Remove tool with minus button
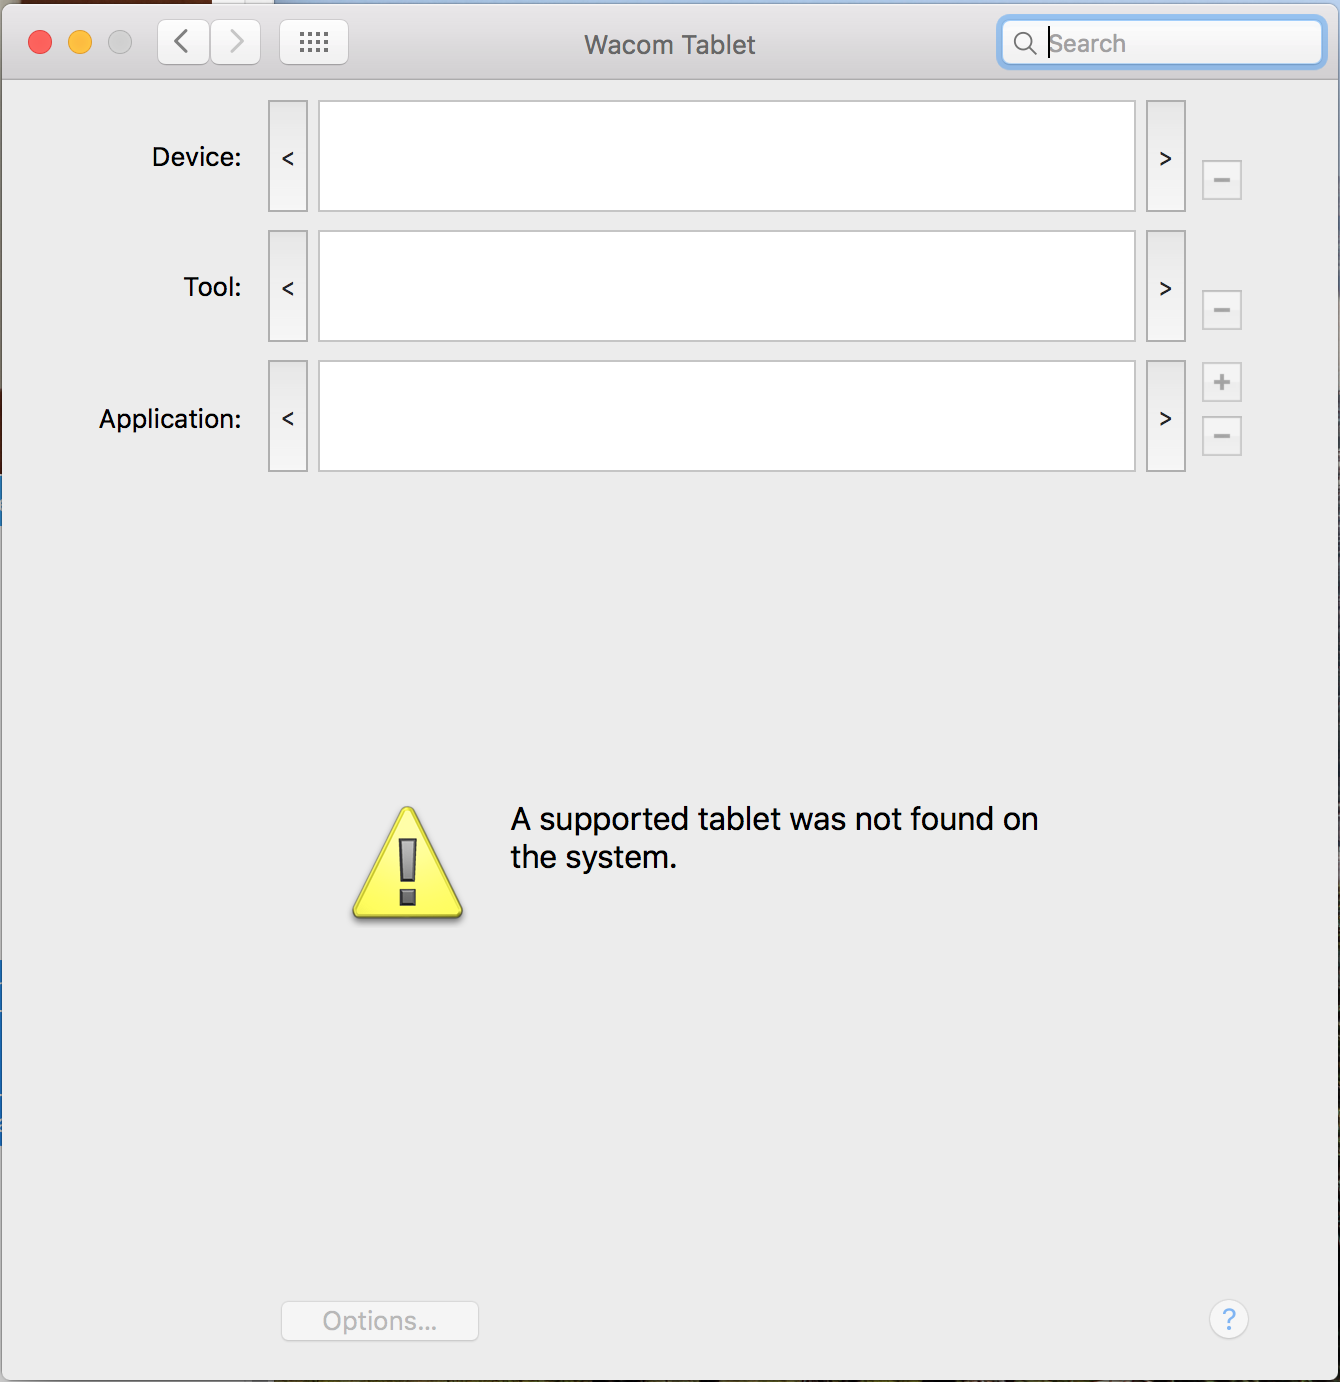The width and height of the screenshot is (1340, 1382). tap(1221, 310)
